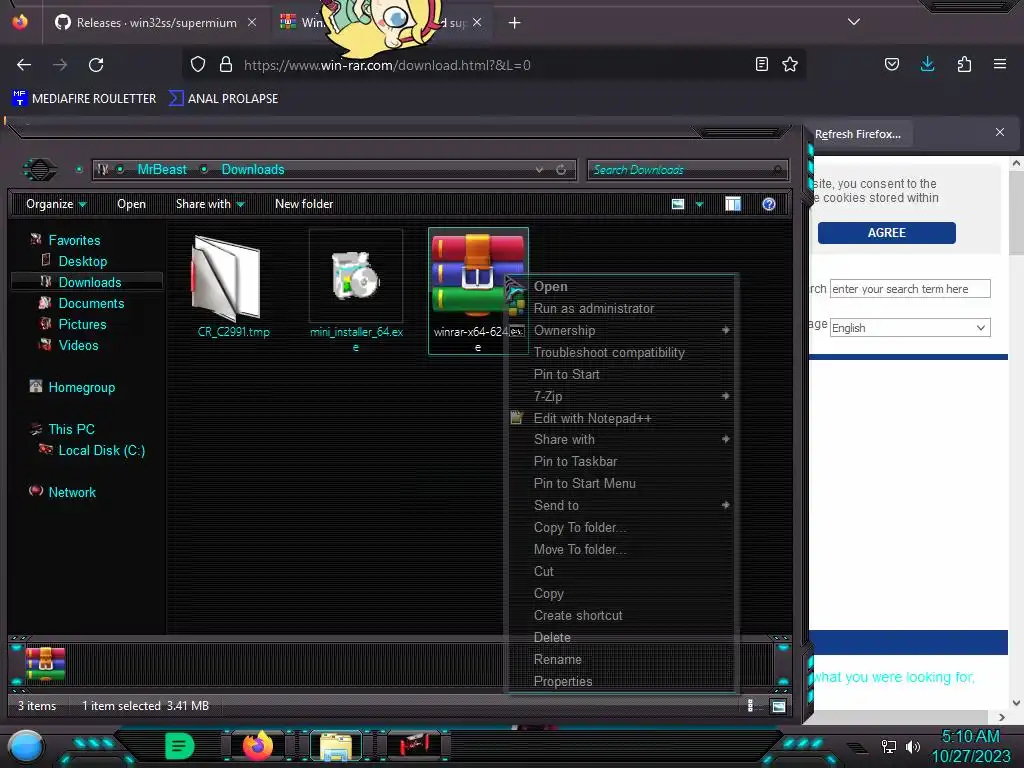Viewport: 1024px width, 768px height.
Task: Click MrBeast in the breadcrumb path
Action: coord(162,169)
